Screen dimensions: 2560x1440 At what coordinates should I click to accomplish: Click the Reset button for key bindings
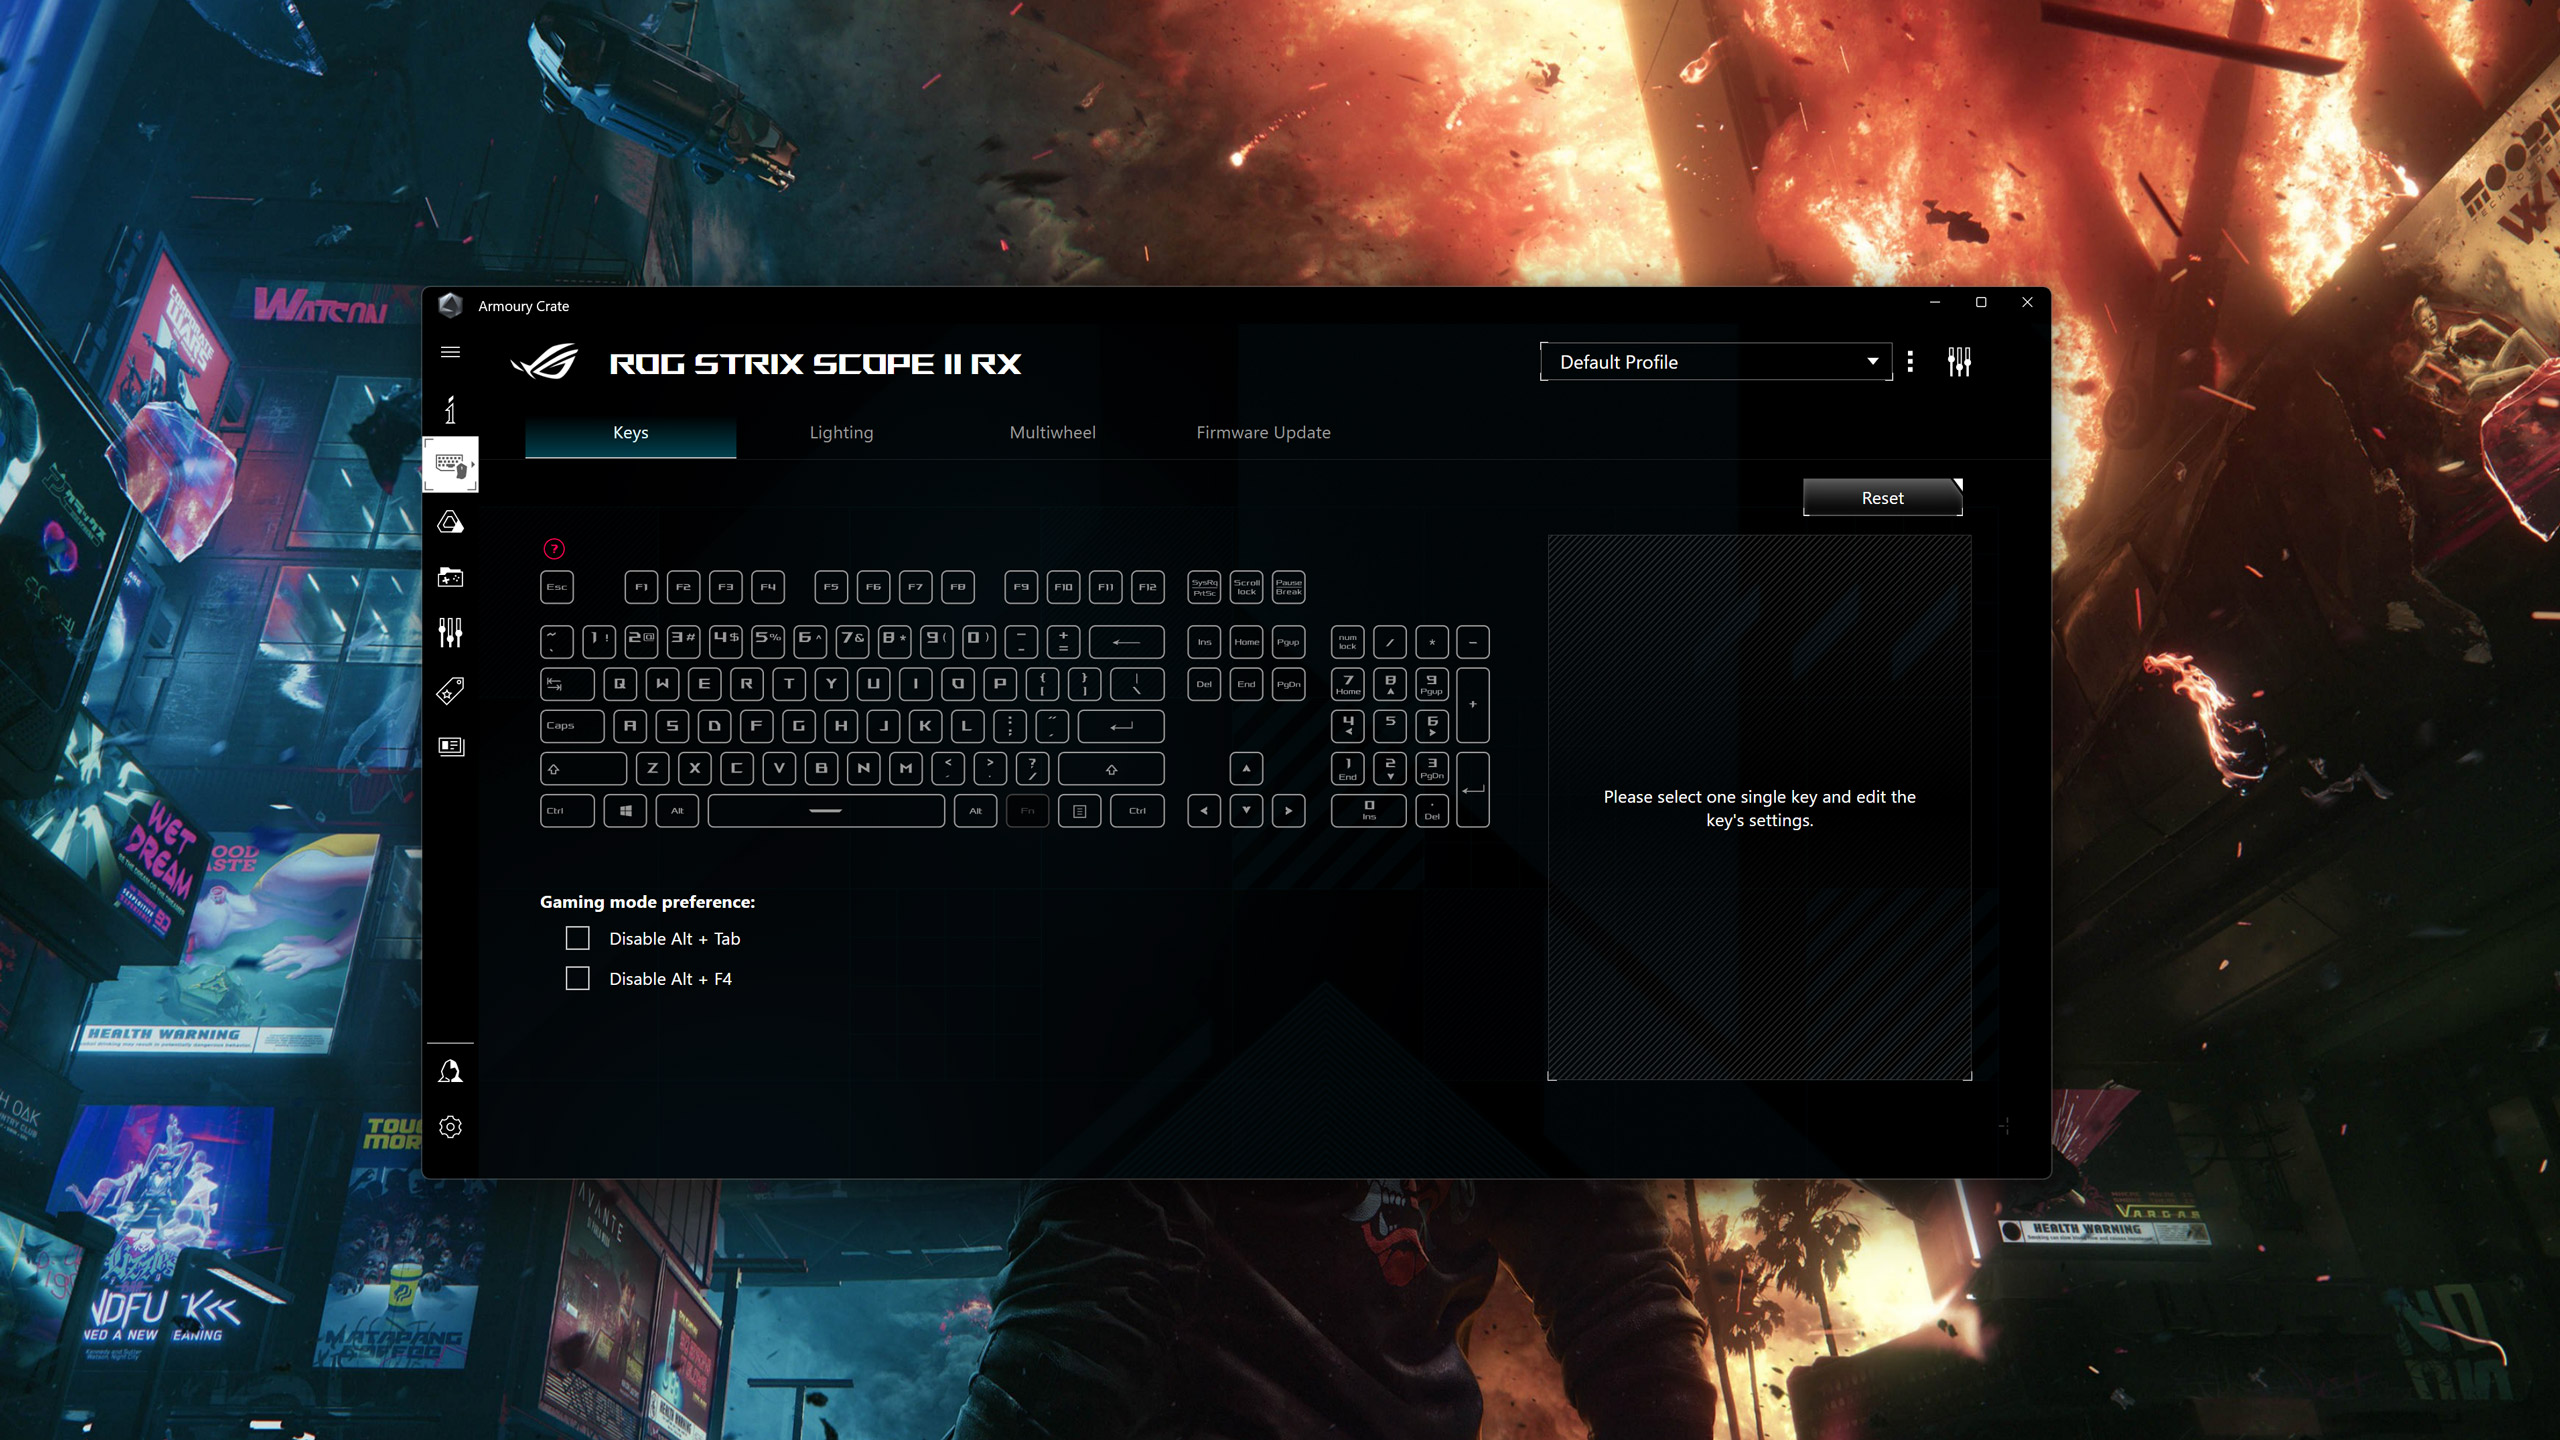1880,498
